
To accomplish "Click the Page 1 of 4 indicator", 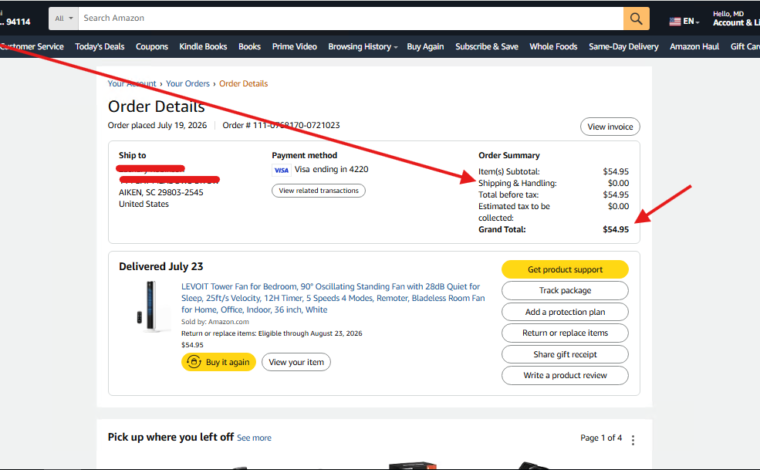I will point(601,438).
